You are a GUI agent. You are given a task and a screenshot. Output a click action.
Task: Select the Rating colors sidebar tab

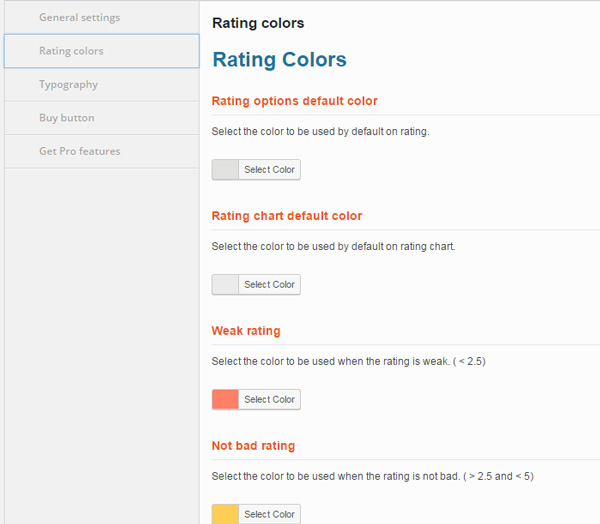[71, 51]
